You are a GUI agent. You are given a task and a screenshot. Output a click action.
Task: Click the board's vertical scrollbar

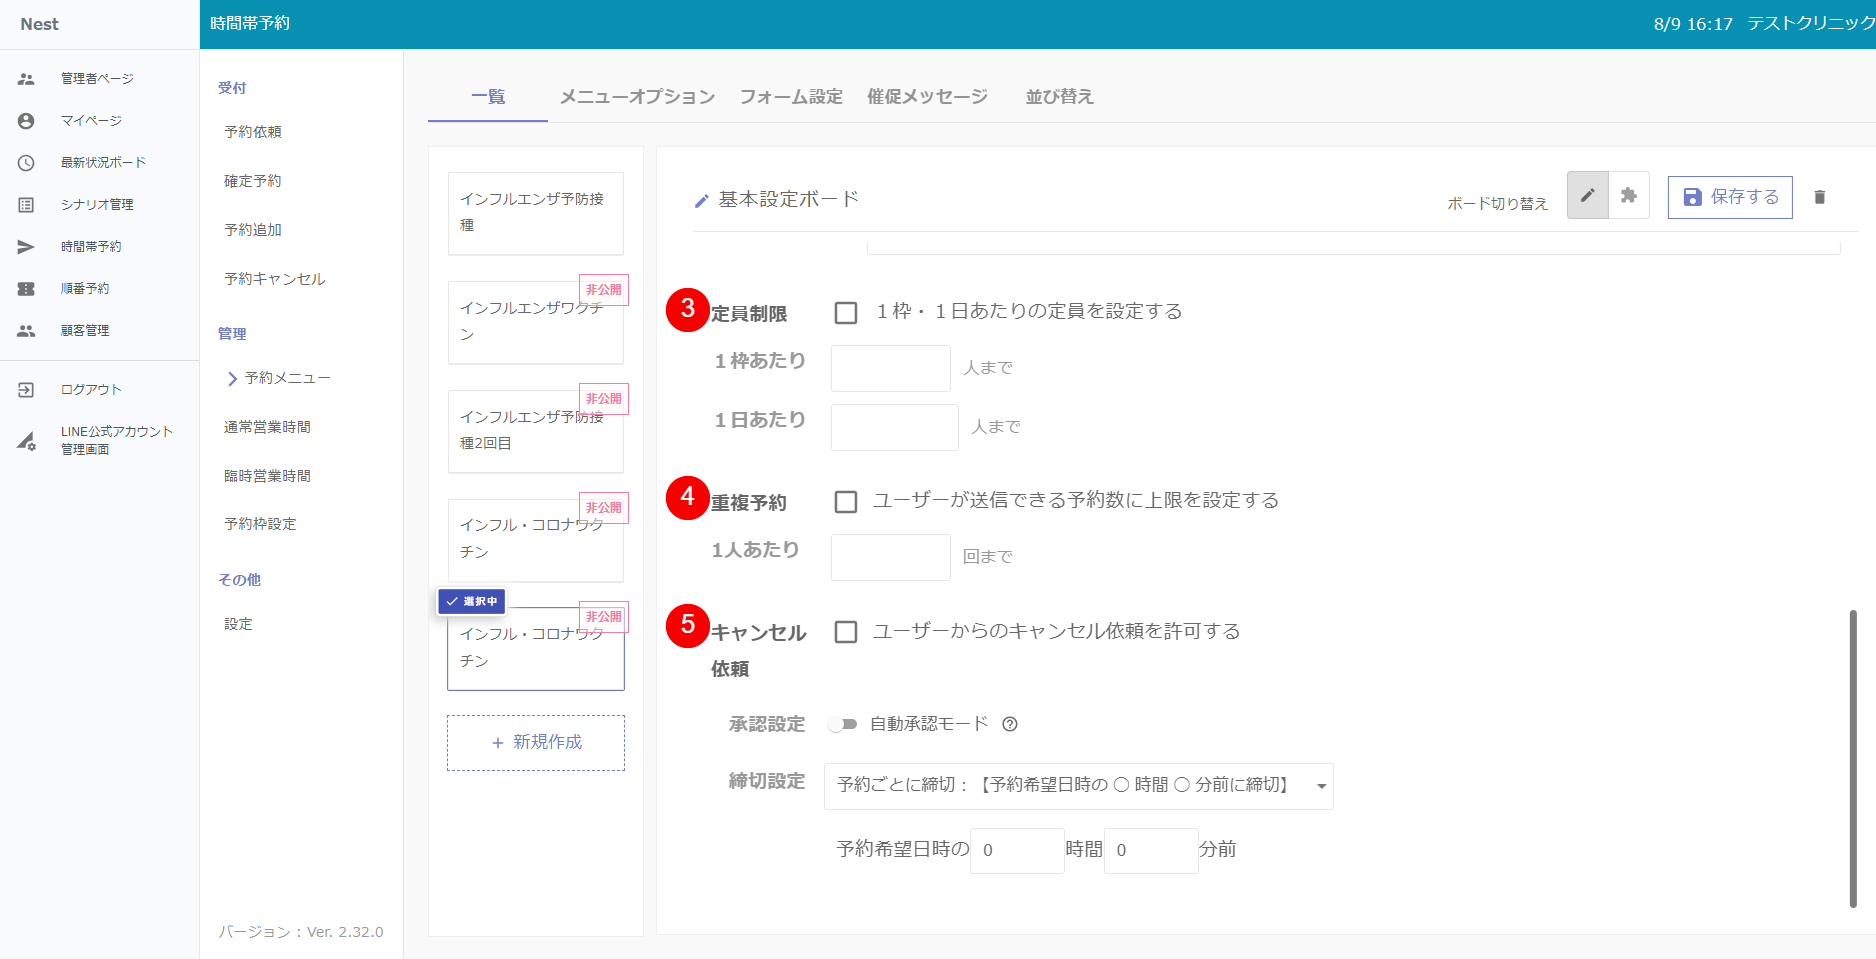[1852, 758]
